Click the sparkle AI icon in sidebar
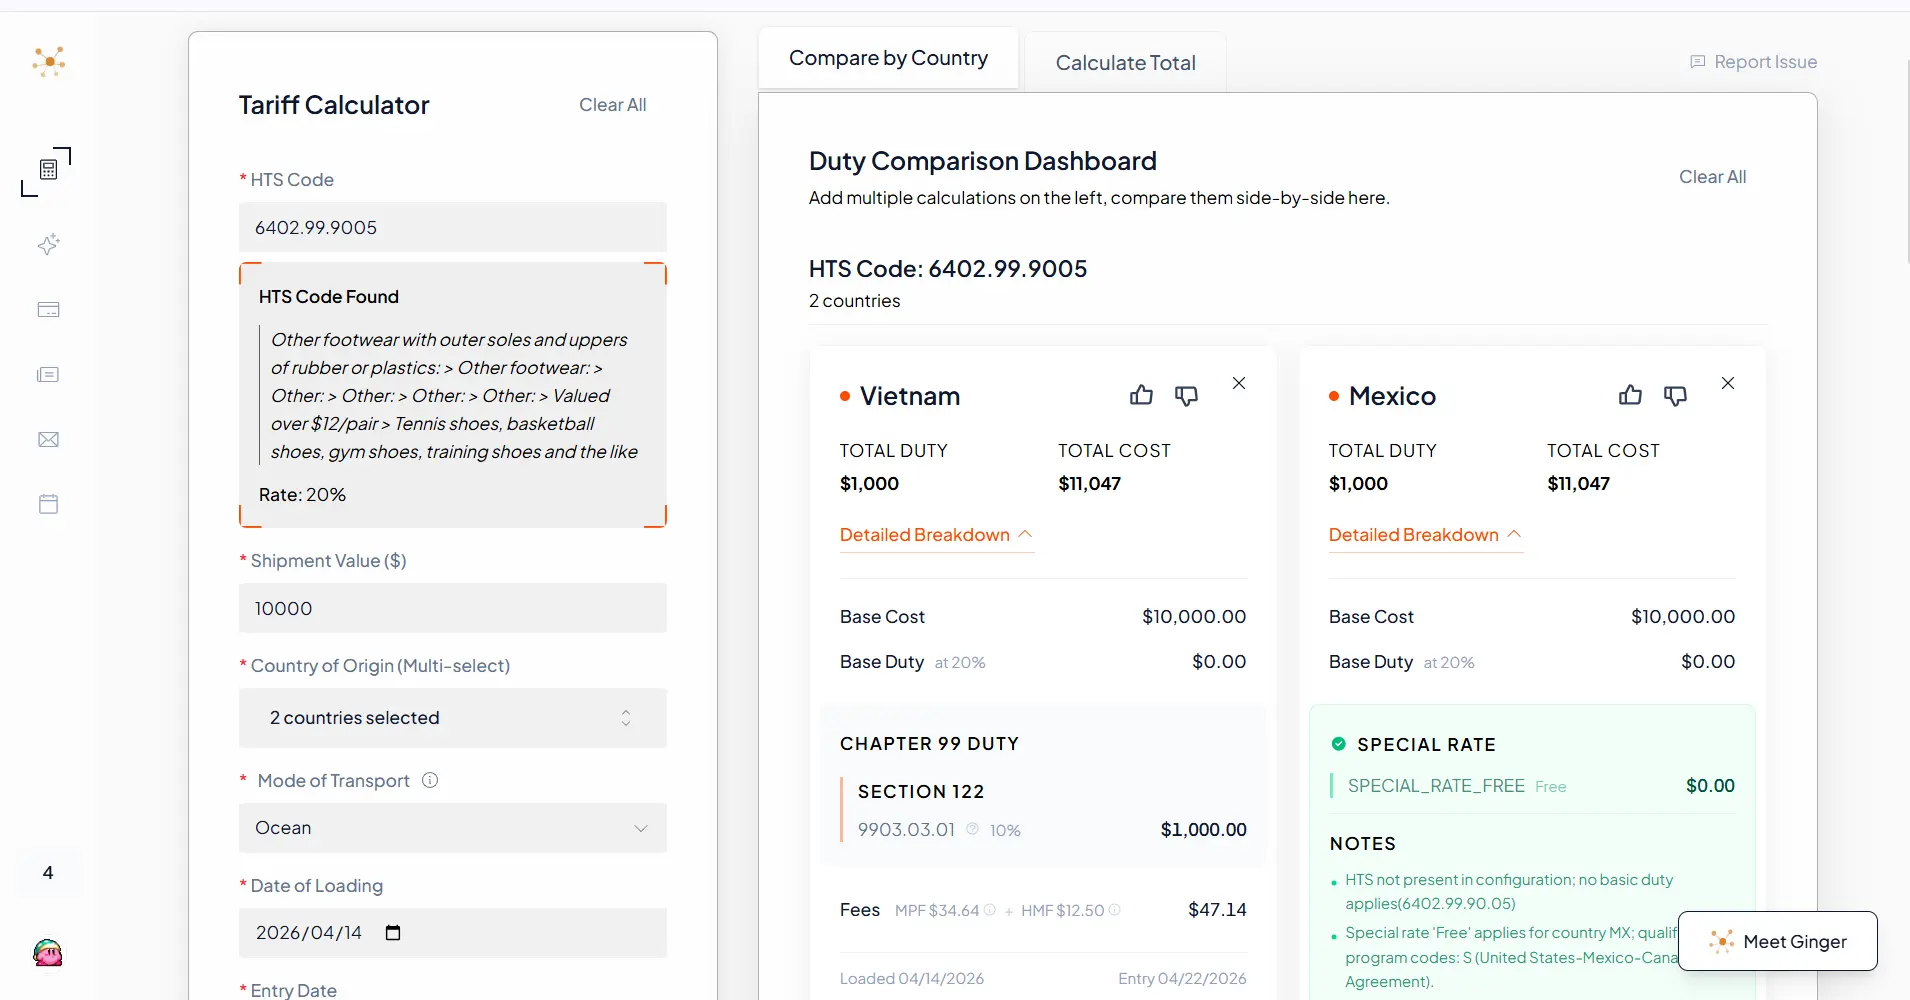 tap(48, 245)
